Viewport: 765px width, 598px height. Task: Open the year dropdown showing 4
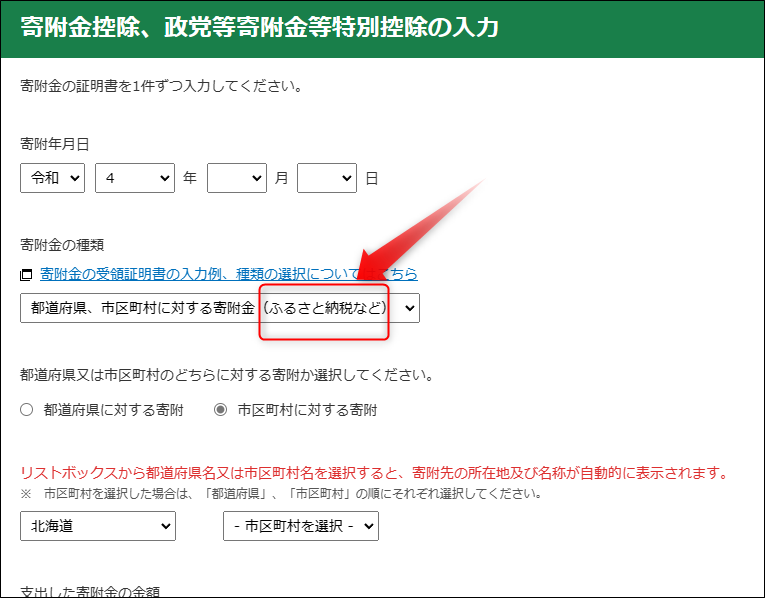pos(135,178)
